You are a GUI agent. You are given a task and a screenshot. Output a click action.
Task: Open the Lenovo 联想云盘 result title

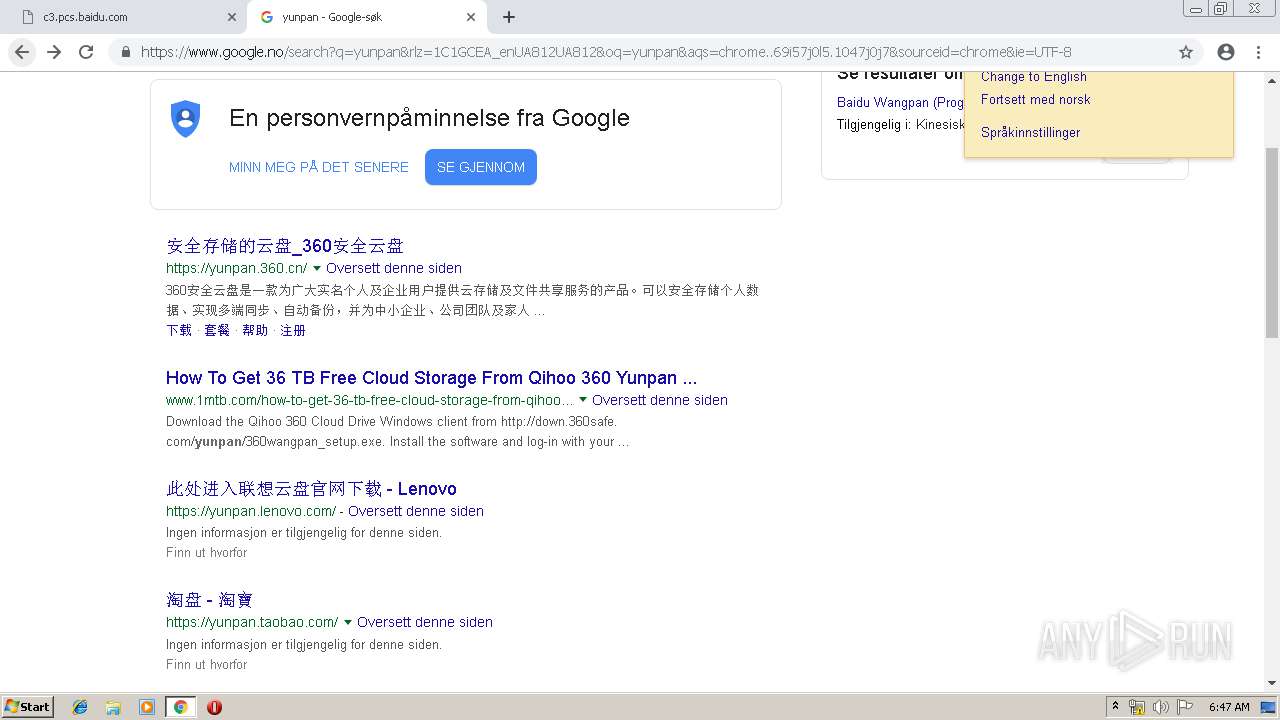coord(311,489)
